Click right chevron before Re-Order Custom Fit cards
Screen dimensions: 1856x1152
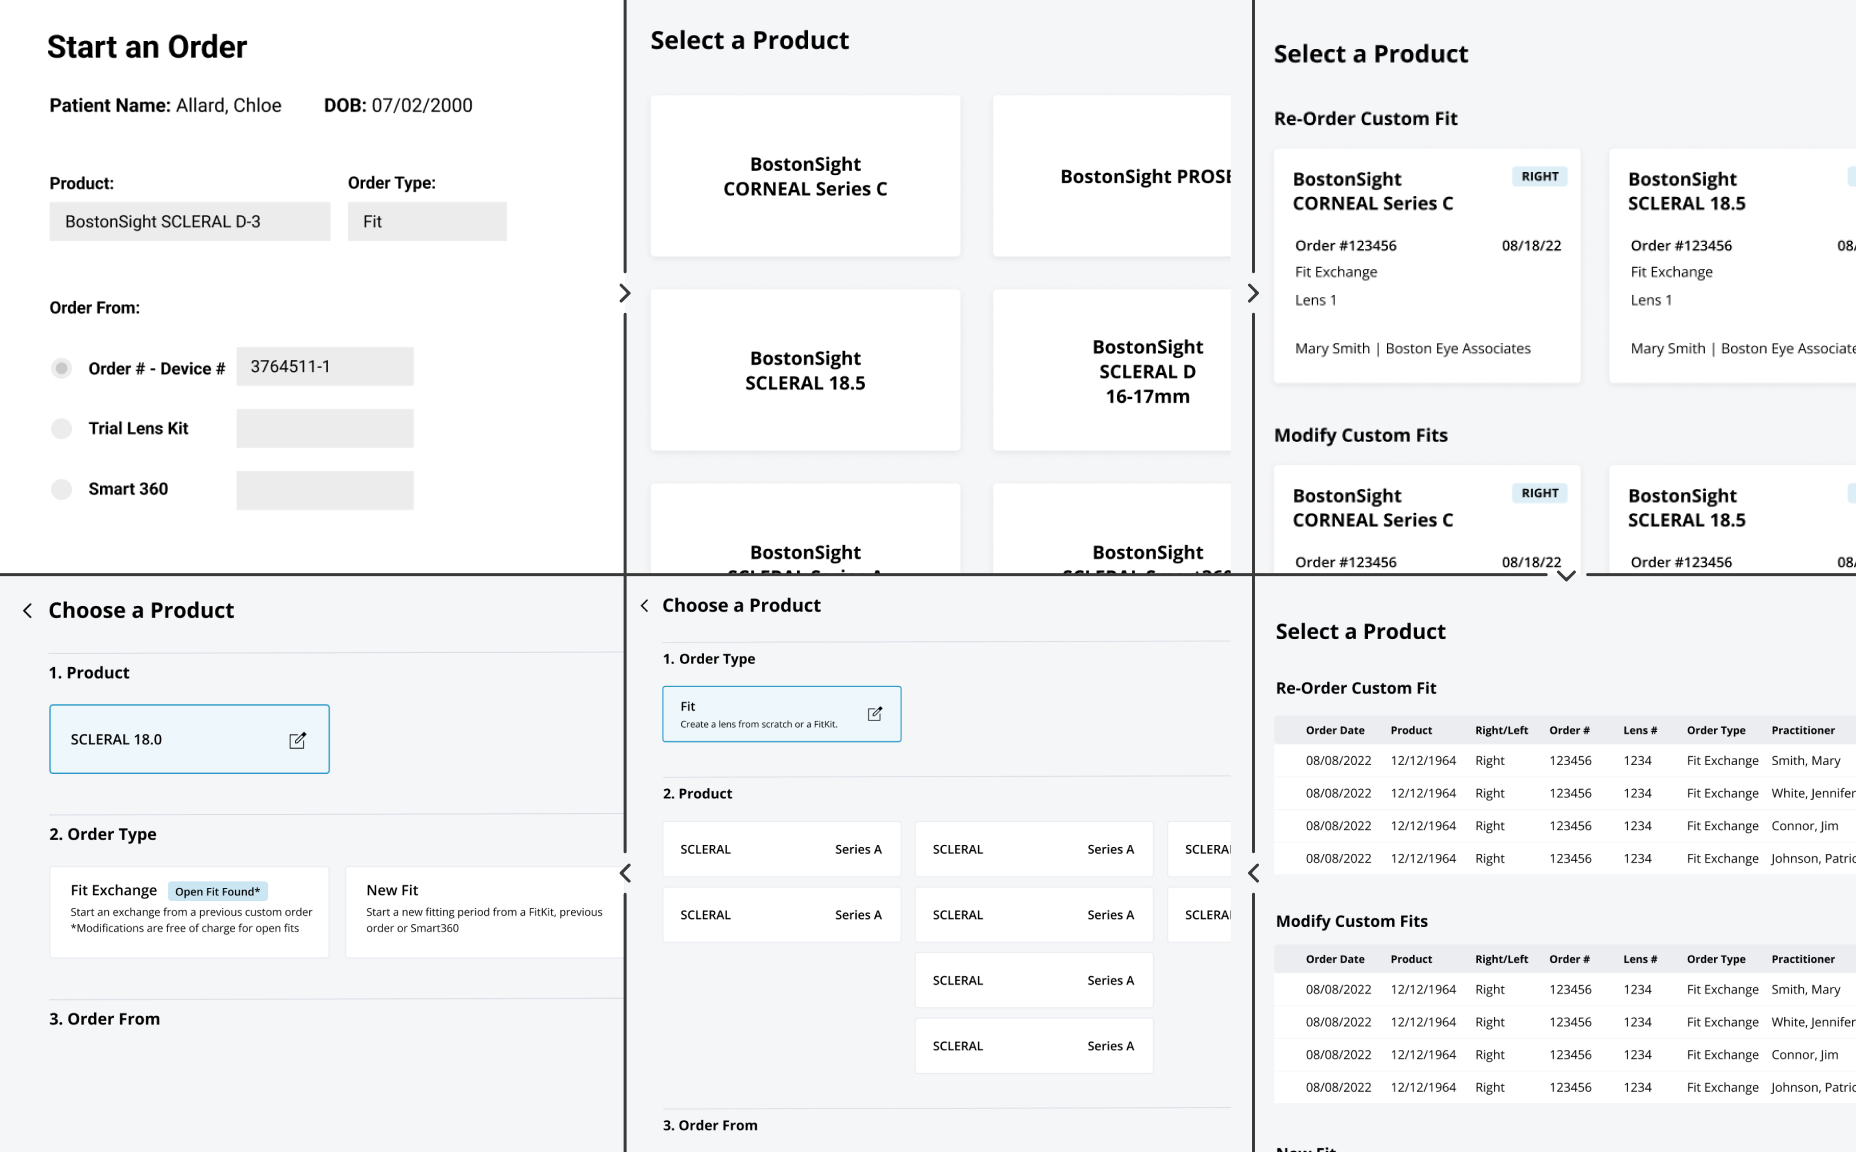(1253, 293)
